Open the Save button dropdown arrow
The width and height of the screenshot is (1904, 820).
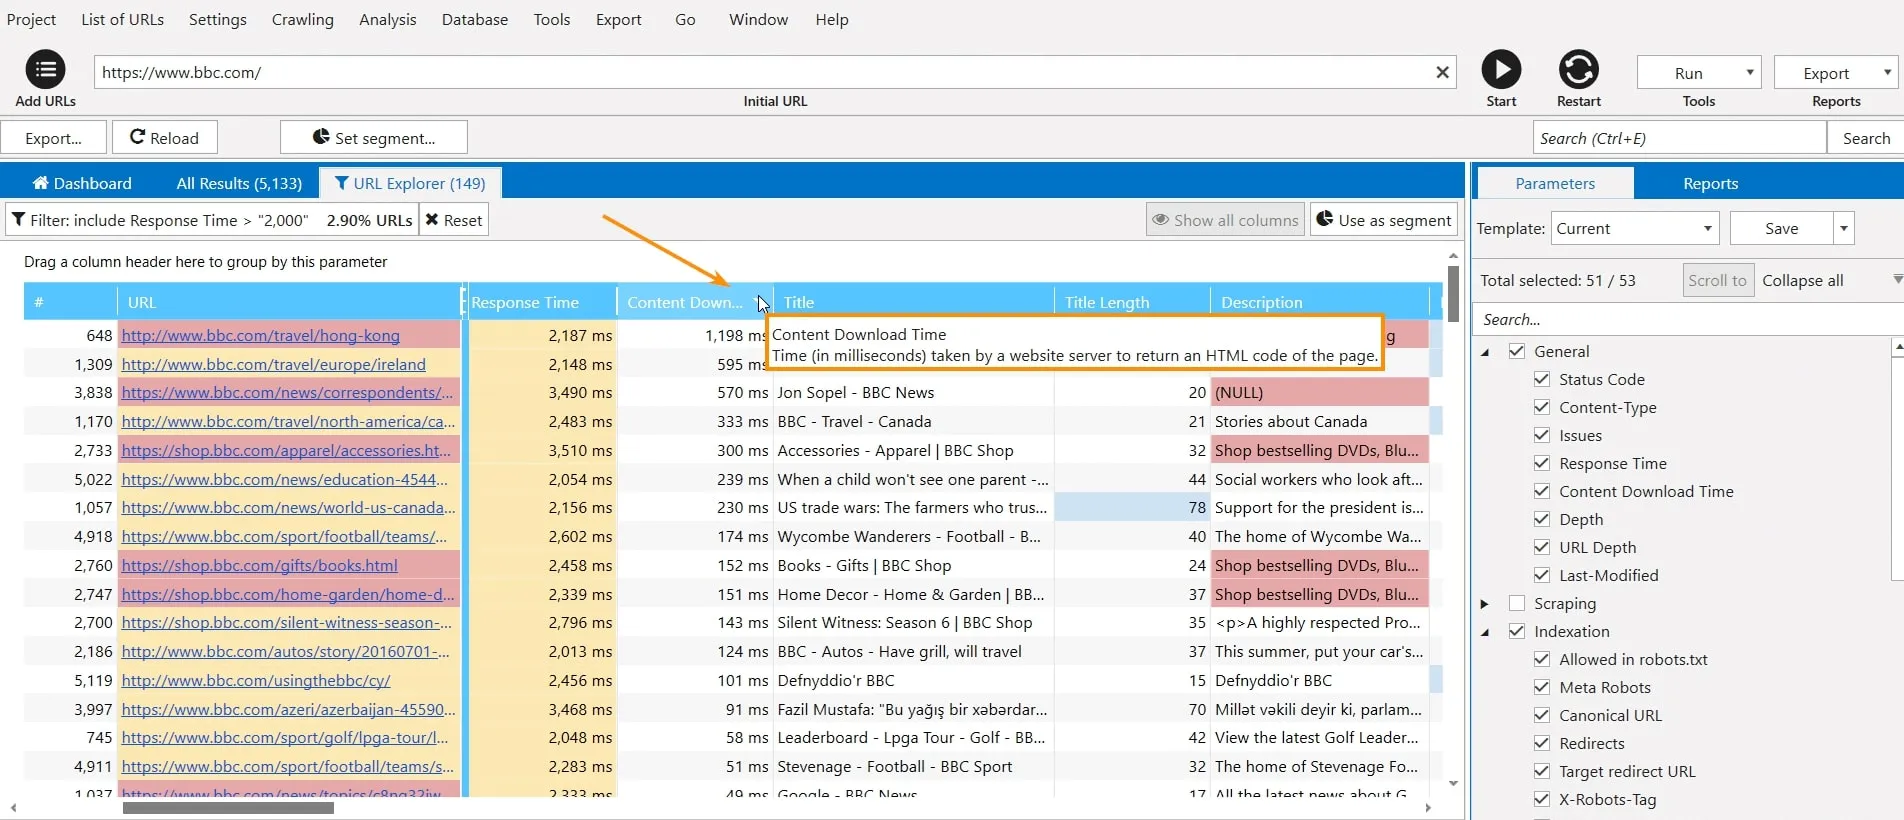pyautogui.click(x=1843, y=228)
